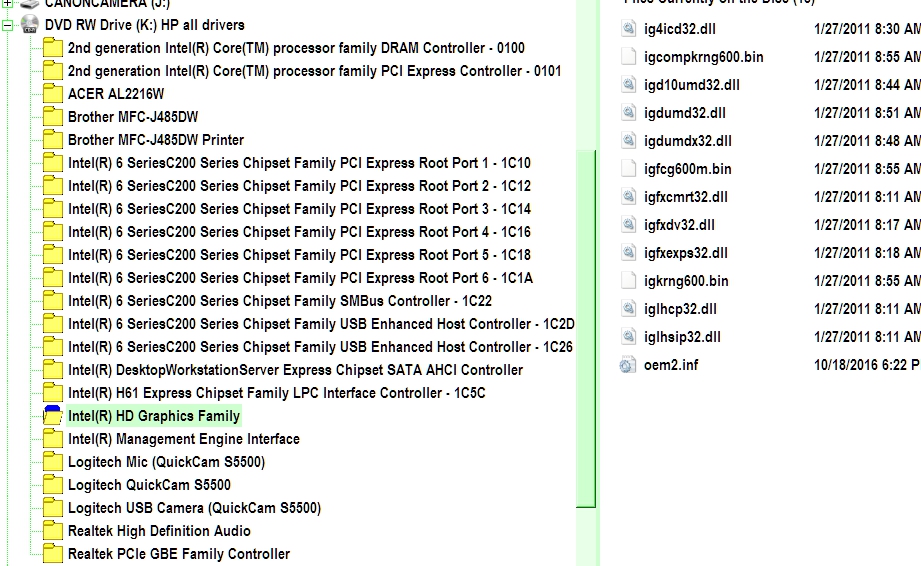Viewport: 921px width, 566px height.
Task: Click the tree panel vertical scrollbar thumb
Action: point(586,329)
